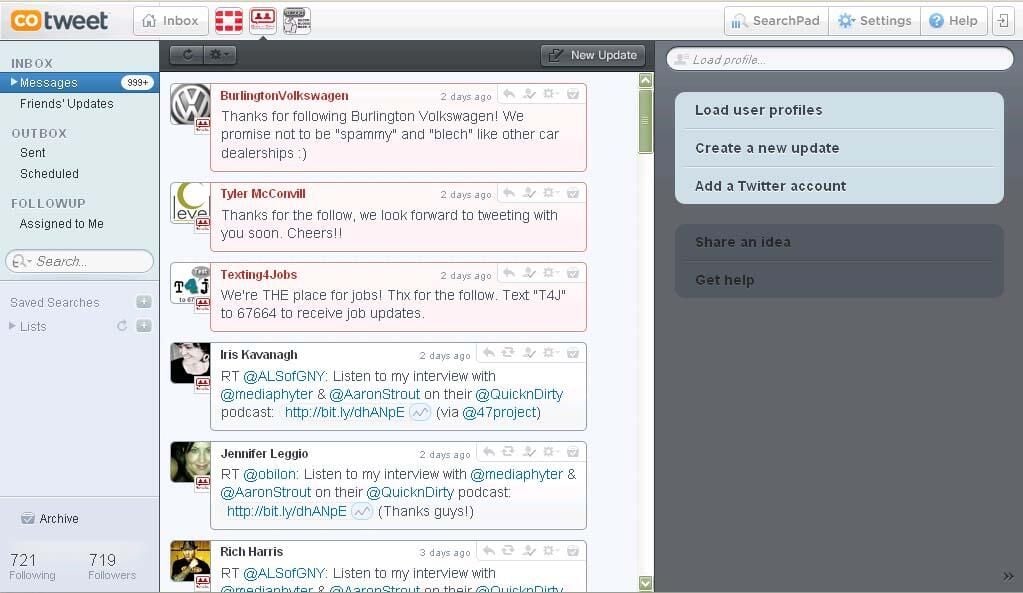Click Create a new update
1023x593 pixels.
(839, 148)
